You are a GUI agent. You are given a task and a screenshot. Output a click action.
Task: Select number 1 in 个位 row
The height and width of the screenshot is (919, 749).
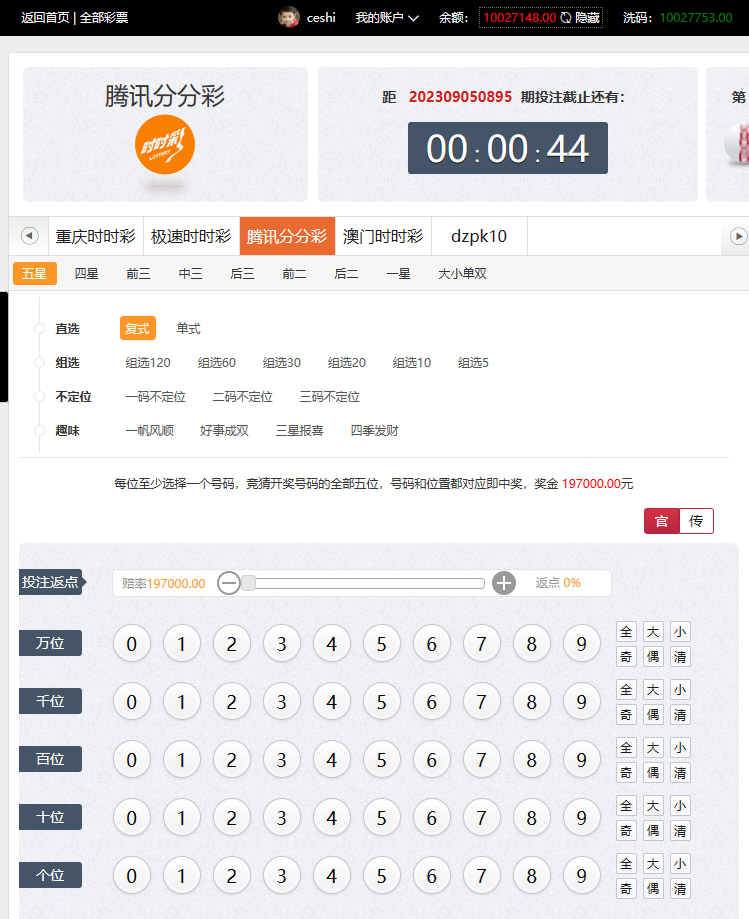[182, 876]
